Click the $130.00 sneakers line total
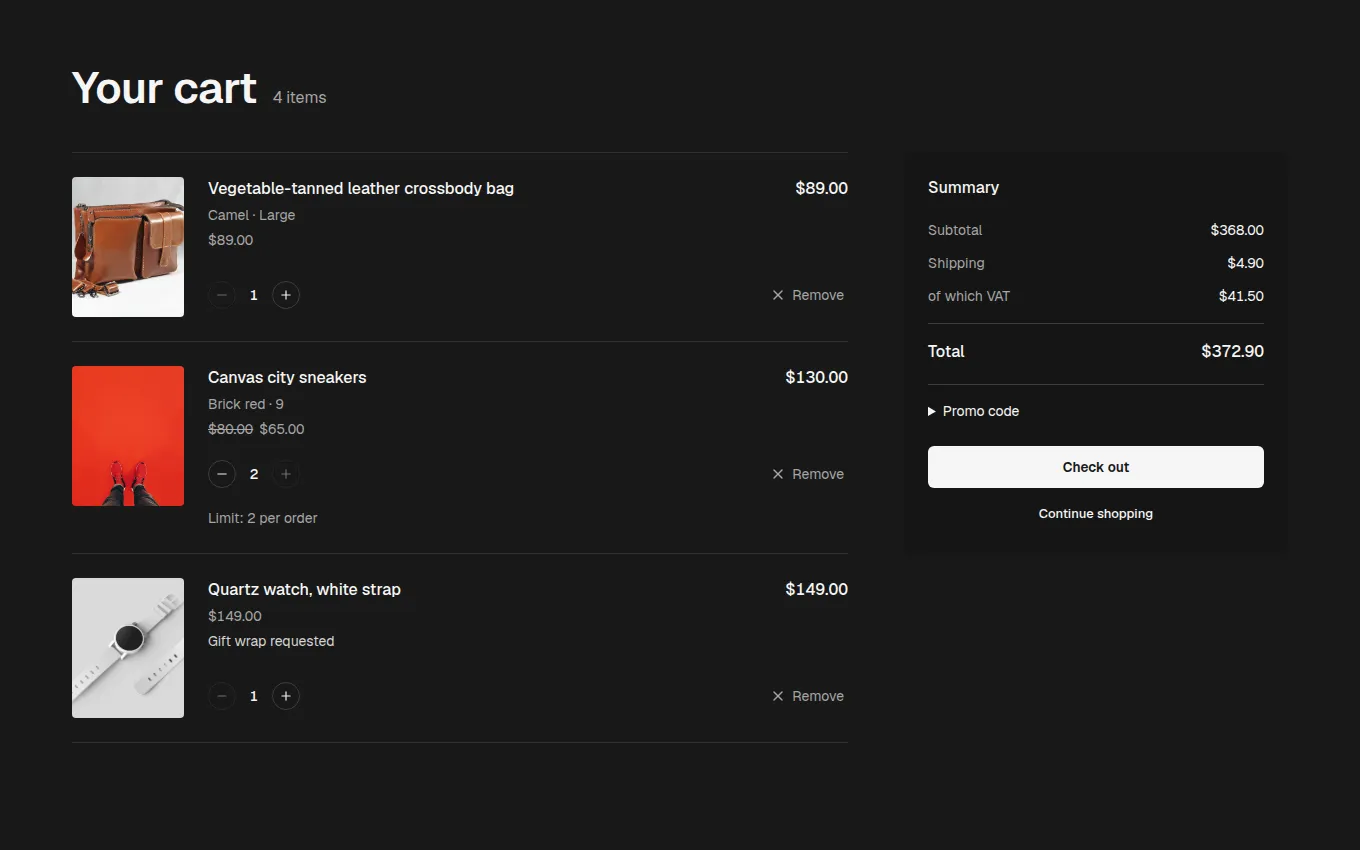1360x850 pixels. 816,377
